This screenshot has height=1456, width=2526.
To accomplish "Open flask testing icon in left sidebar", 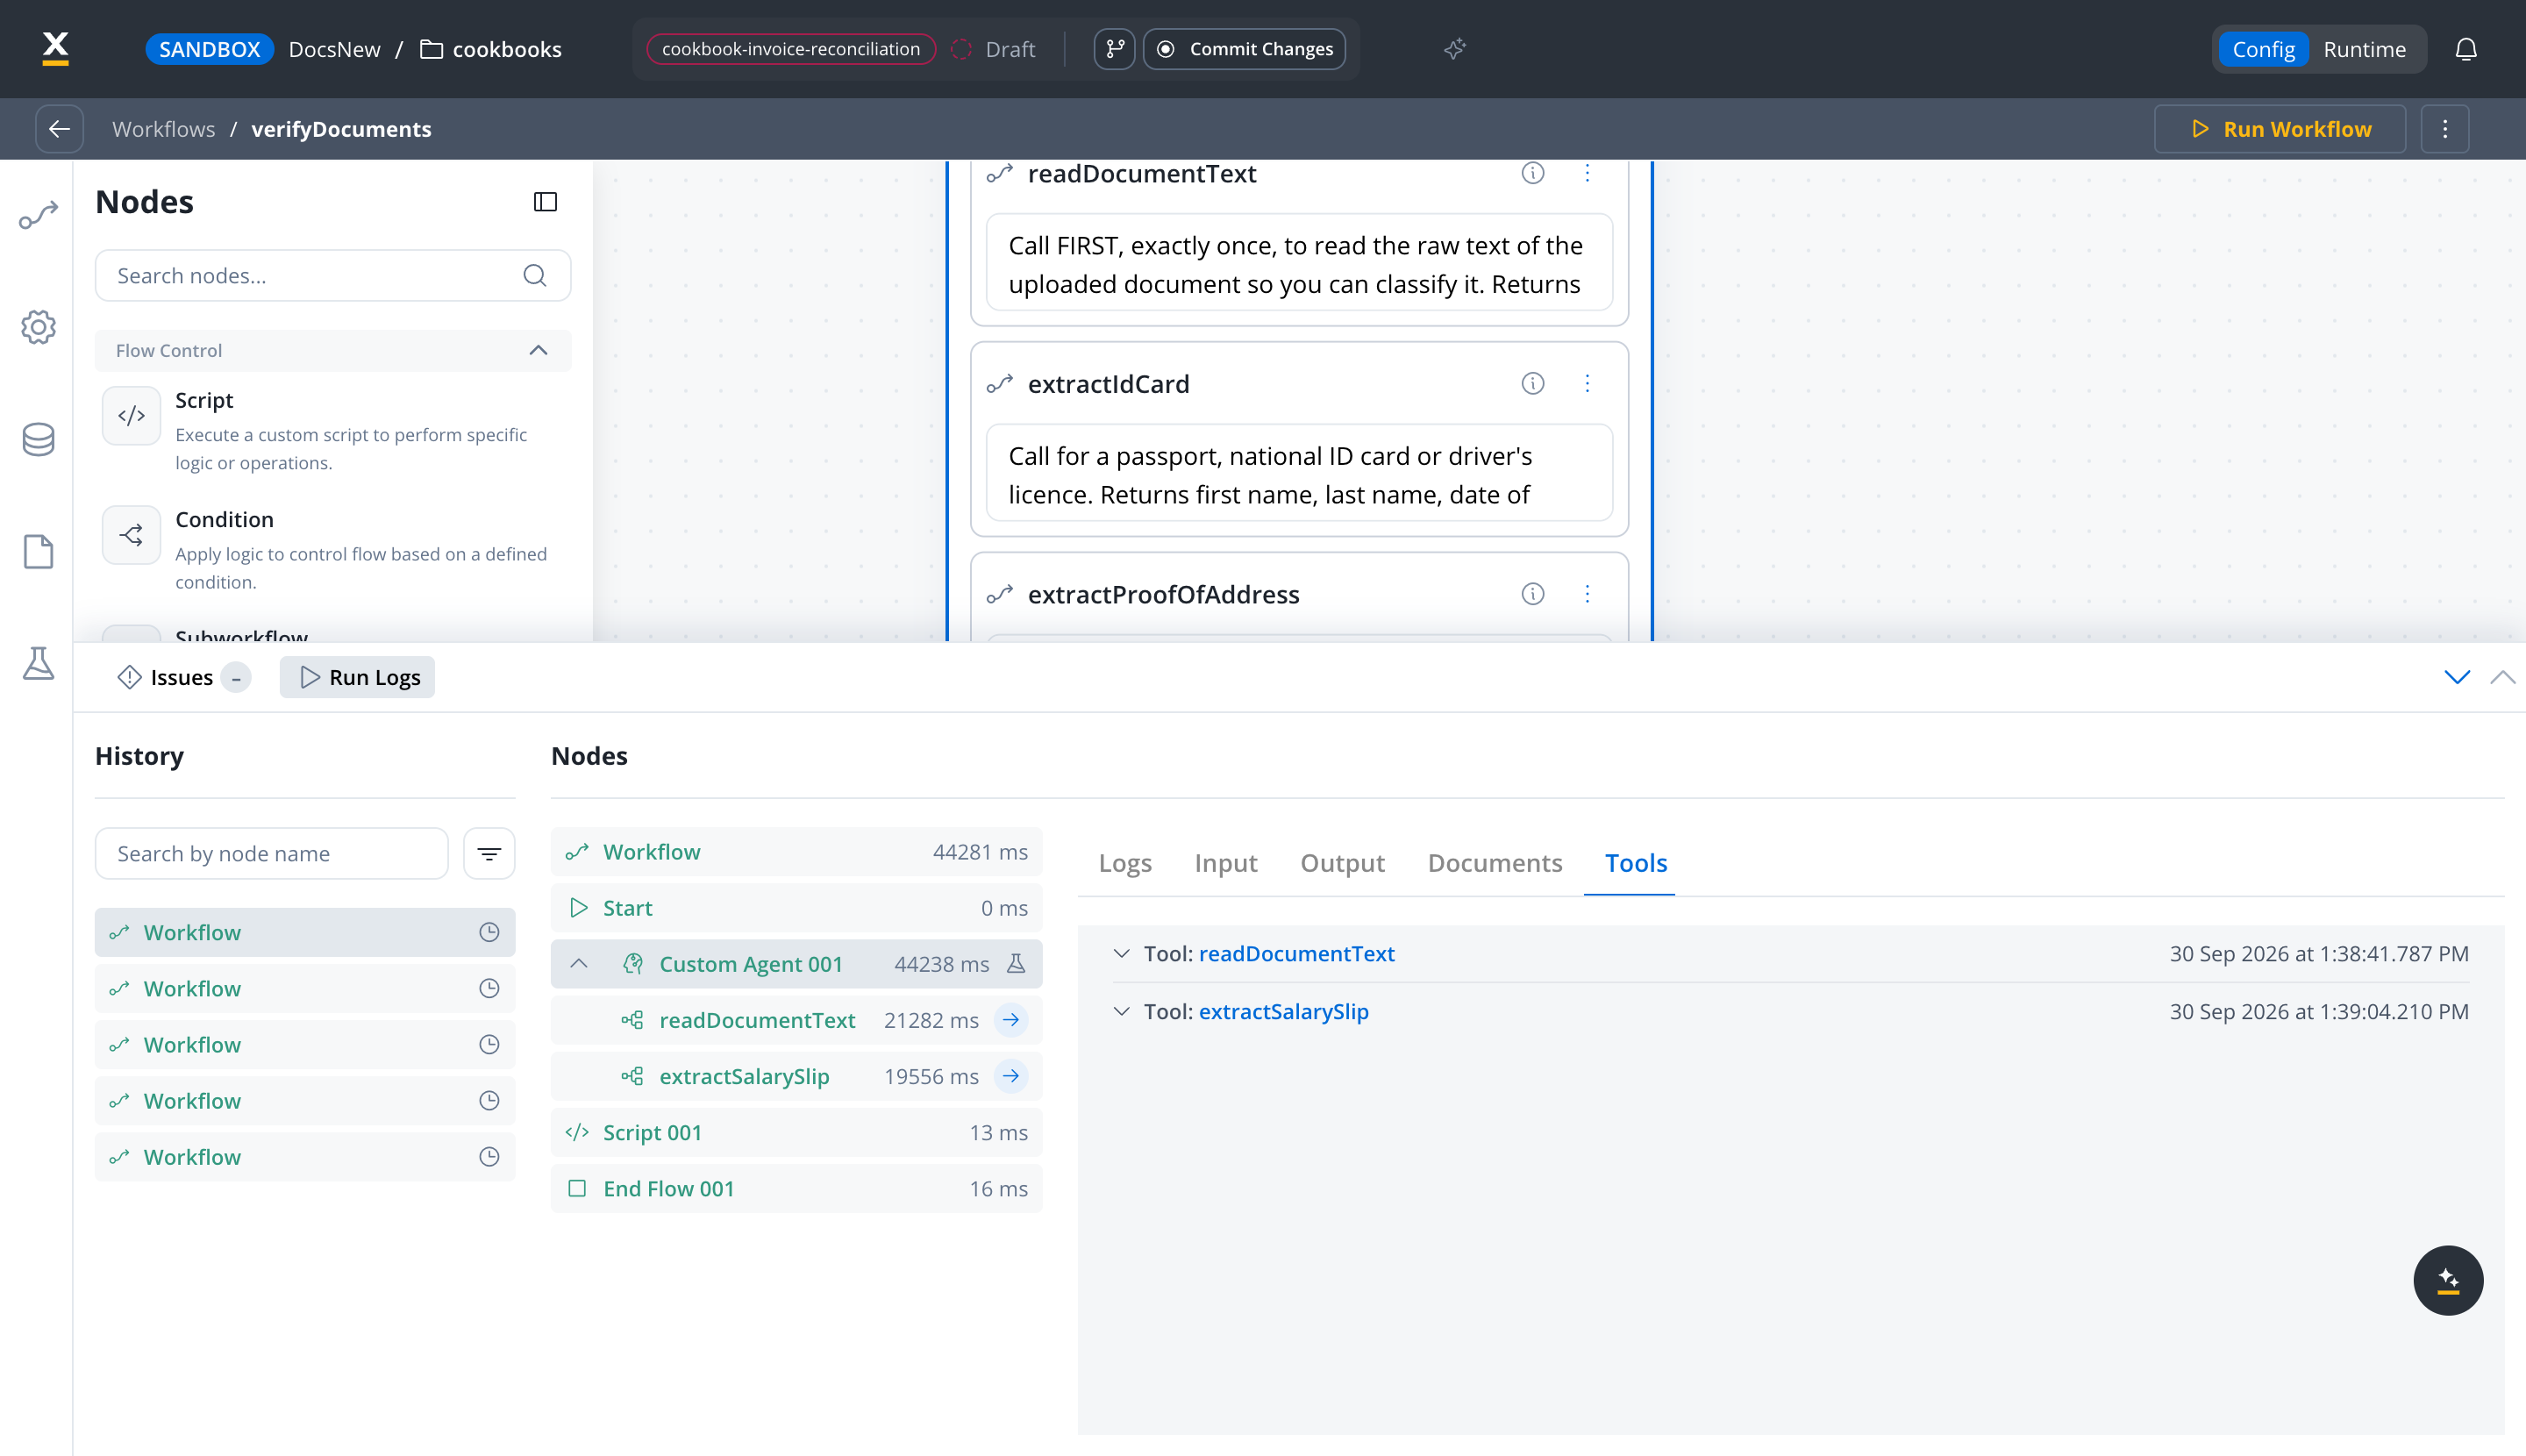I will [x=38, y=663].
